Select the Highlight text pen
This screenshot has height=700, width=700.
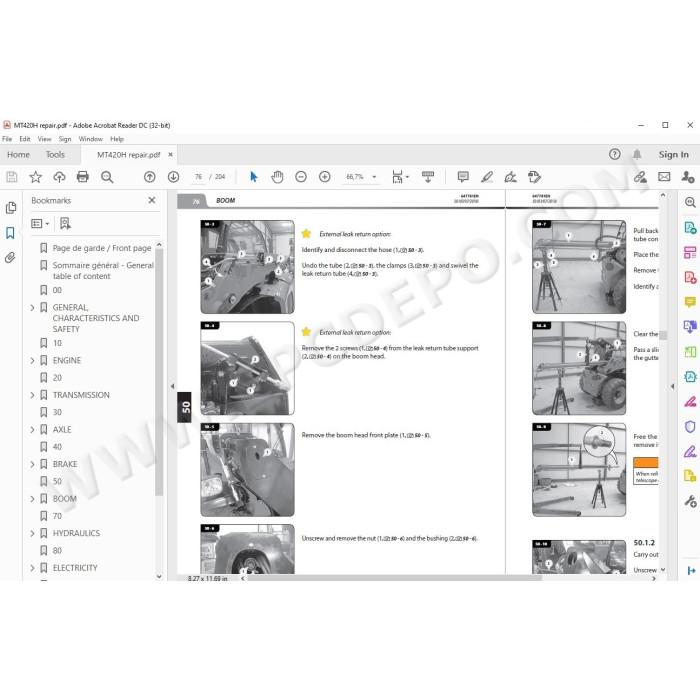tap(487, 177)
